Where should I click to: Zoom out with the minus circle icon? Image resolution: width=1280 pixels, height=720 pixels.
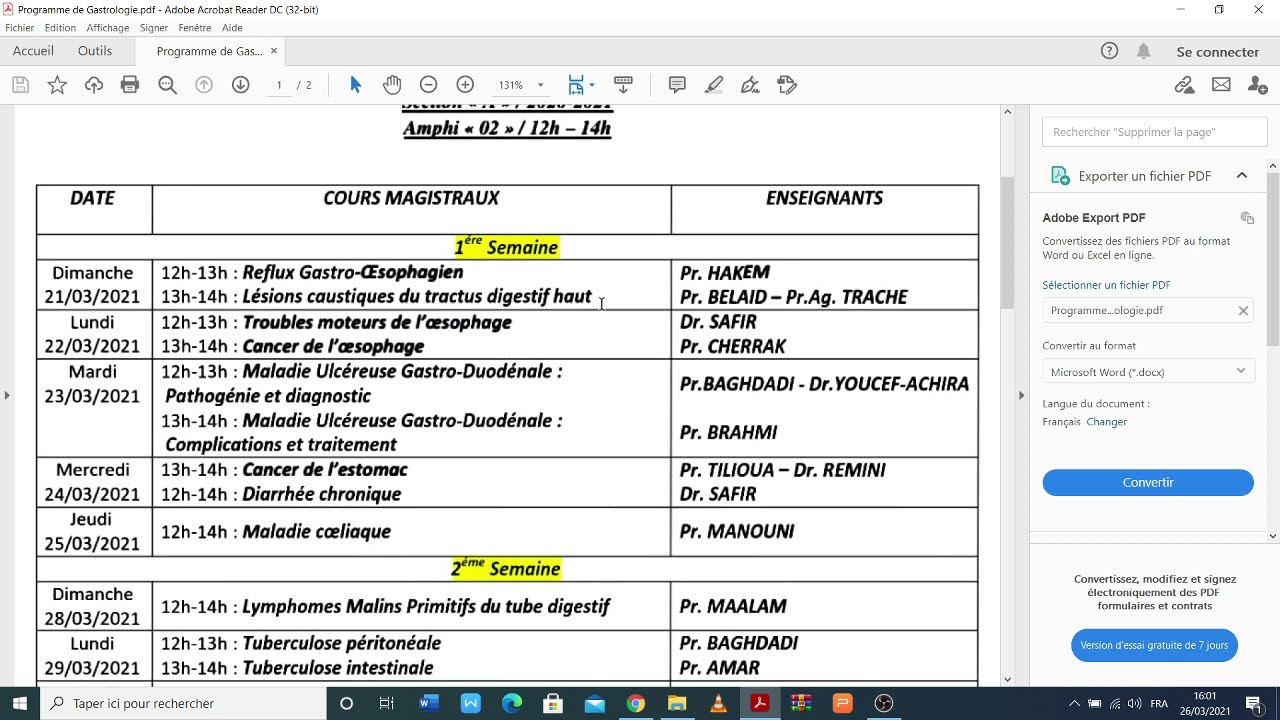428,85
